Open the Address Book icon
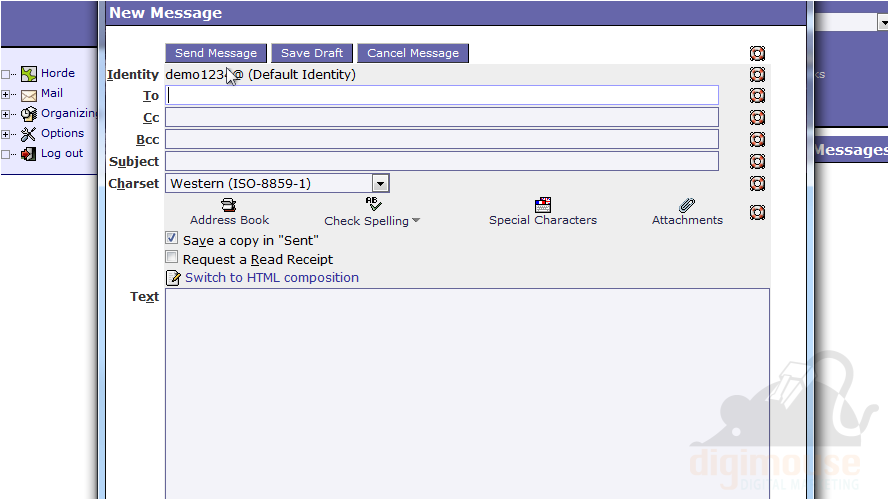This screenshot has height=500, width=889. point(228,205)
